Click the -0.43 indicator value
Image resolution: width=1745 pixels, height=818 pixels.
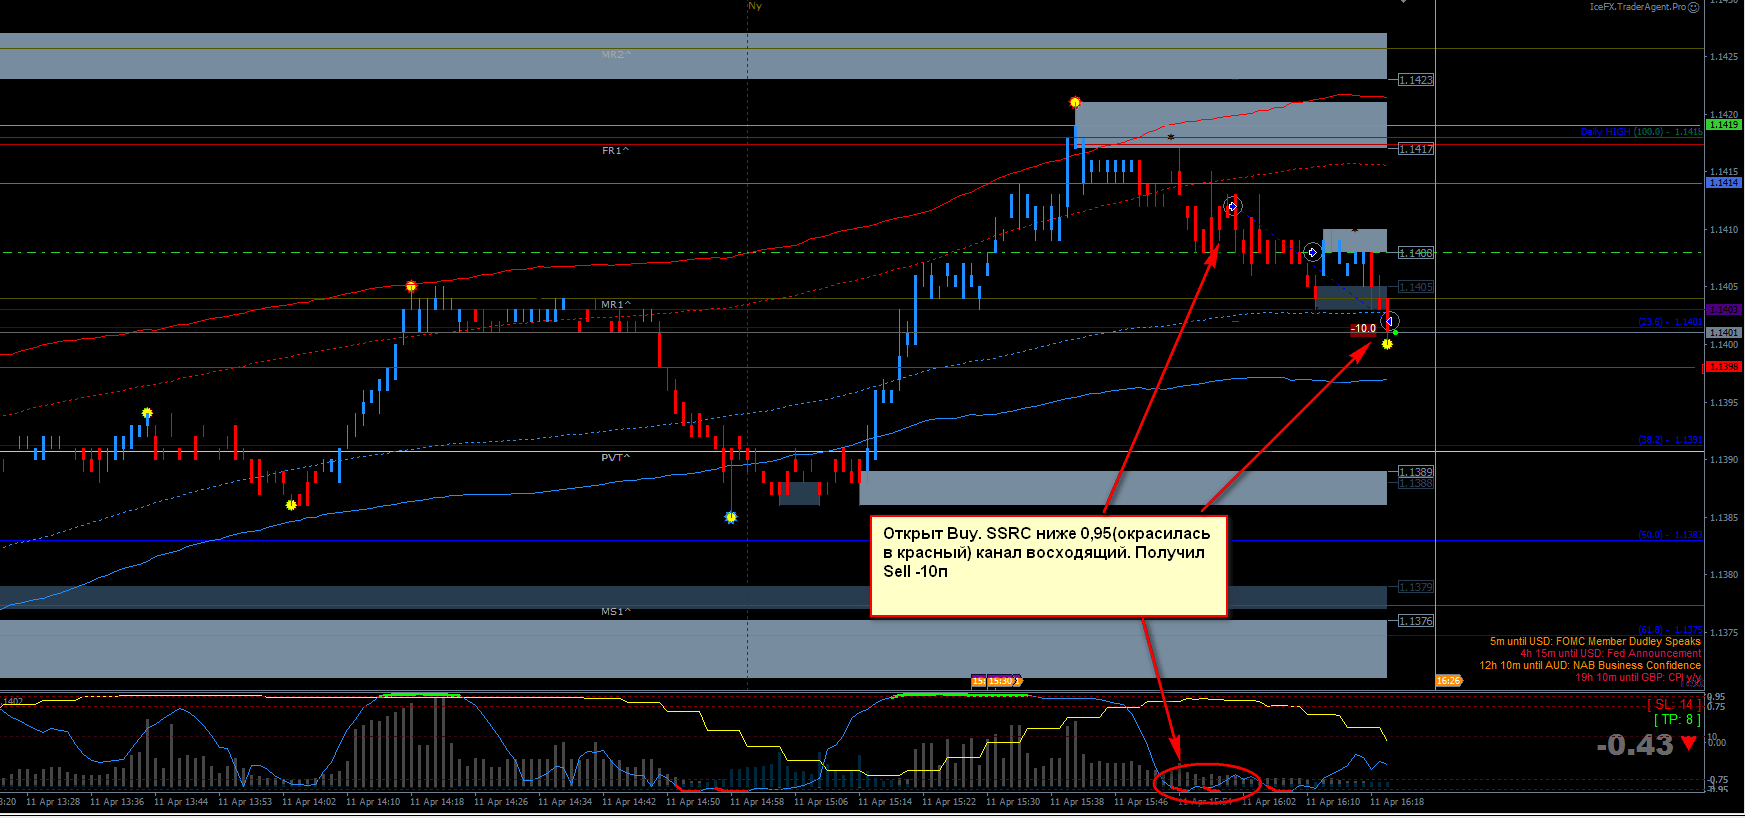pyautogui.click(x=1635, y=745)
